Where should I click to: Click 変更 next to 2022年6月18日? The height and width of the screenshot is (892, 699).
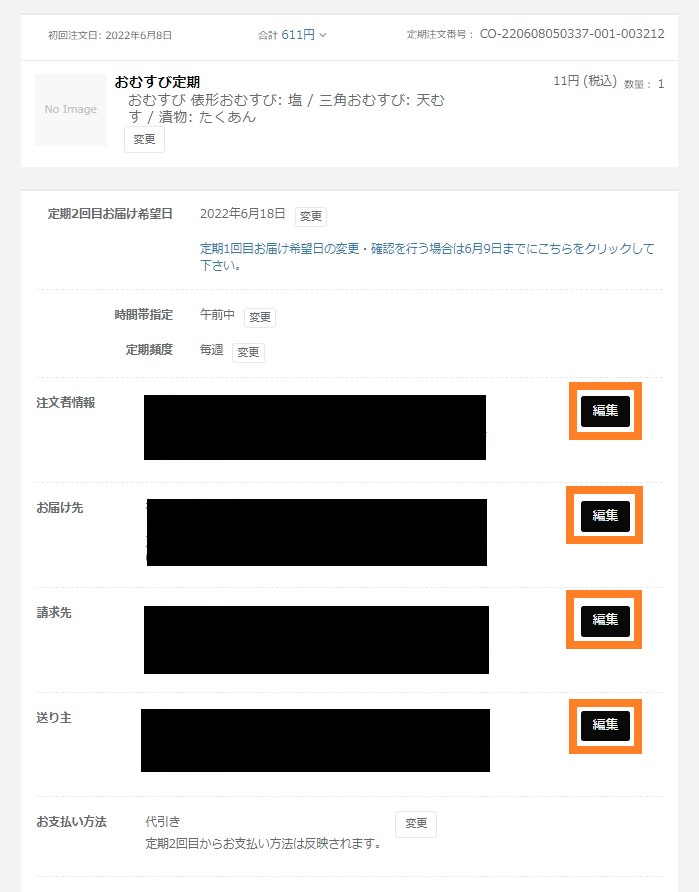pos(311,216)
